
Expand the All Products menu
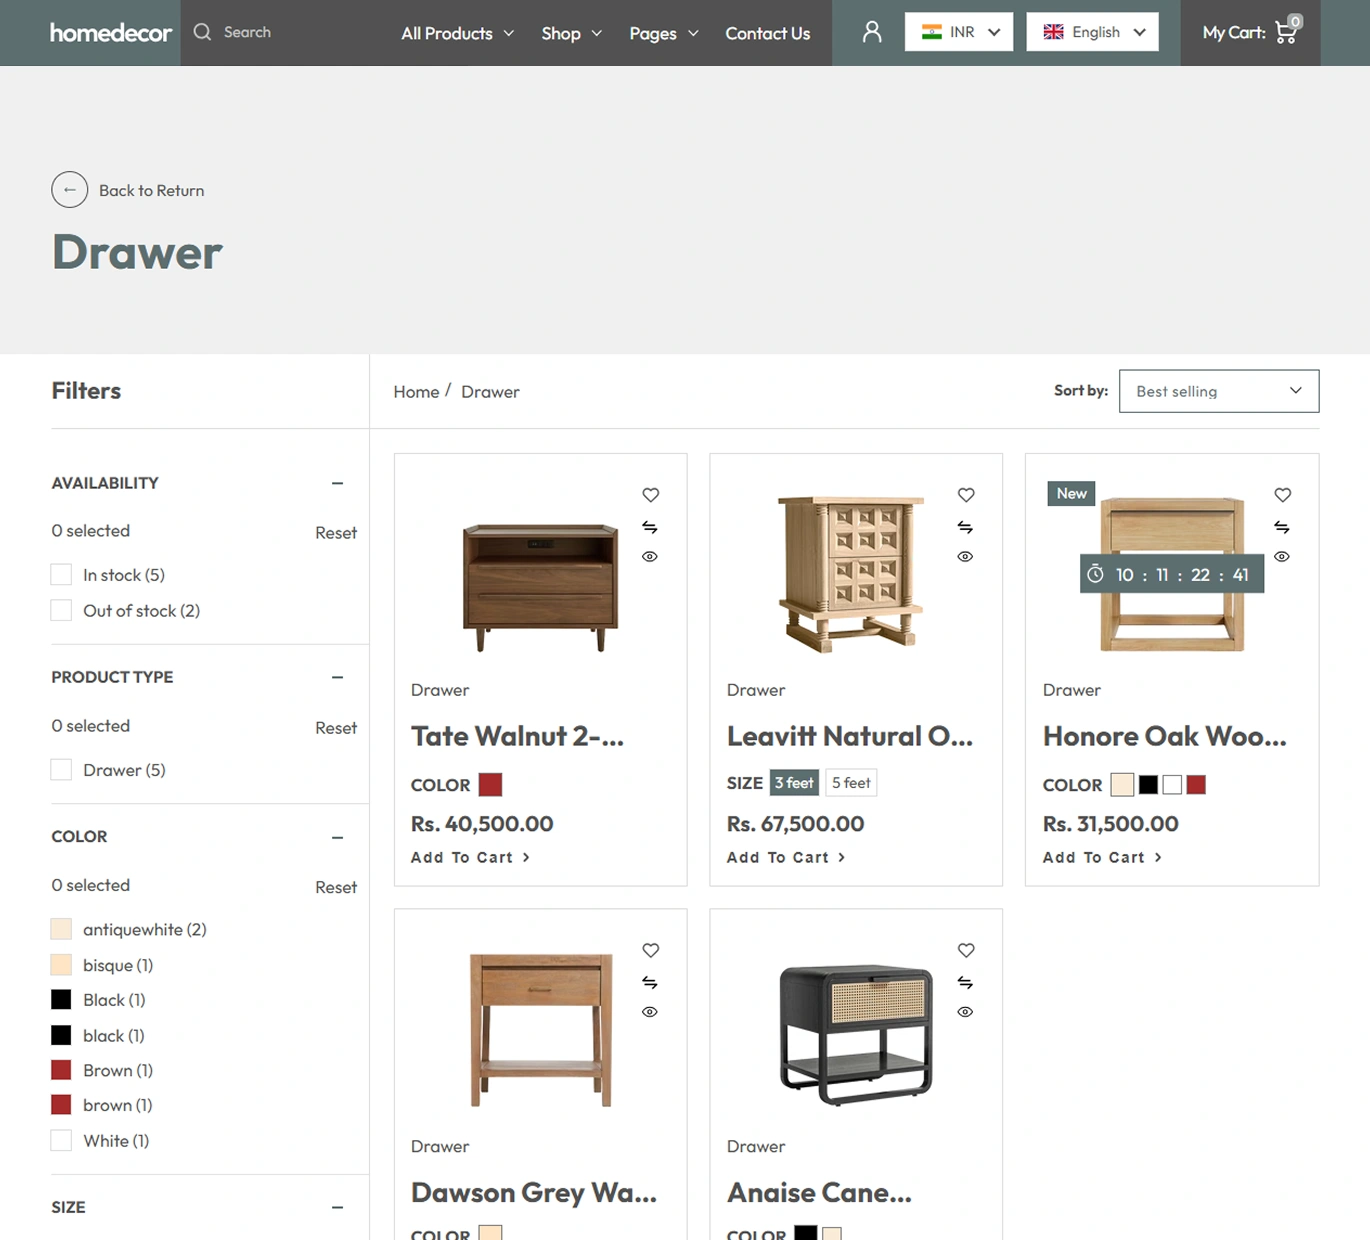[458, 33]
